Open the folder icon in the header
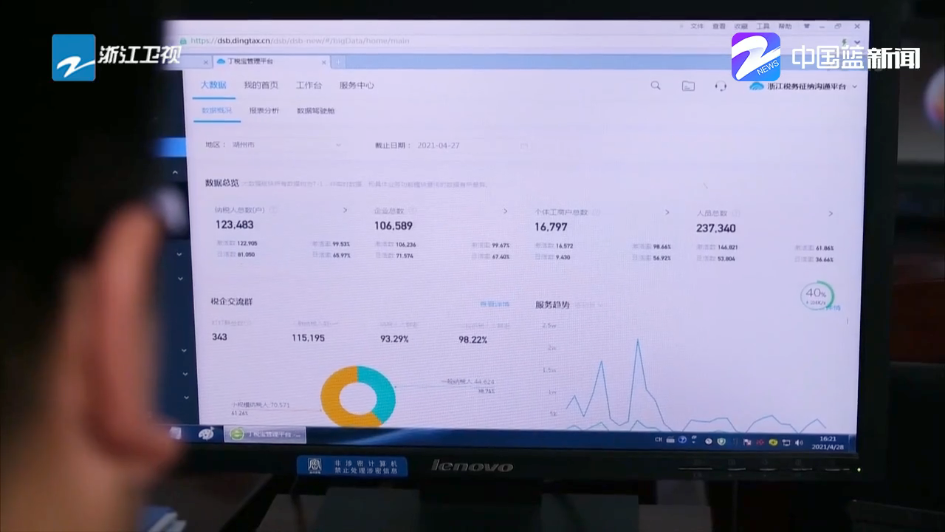The width and height of the screenshot is (945, 532). click(688, 86)
